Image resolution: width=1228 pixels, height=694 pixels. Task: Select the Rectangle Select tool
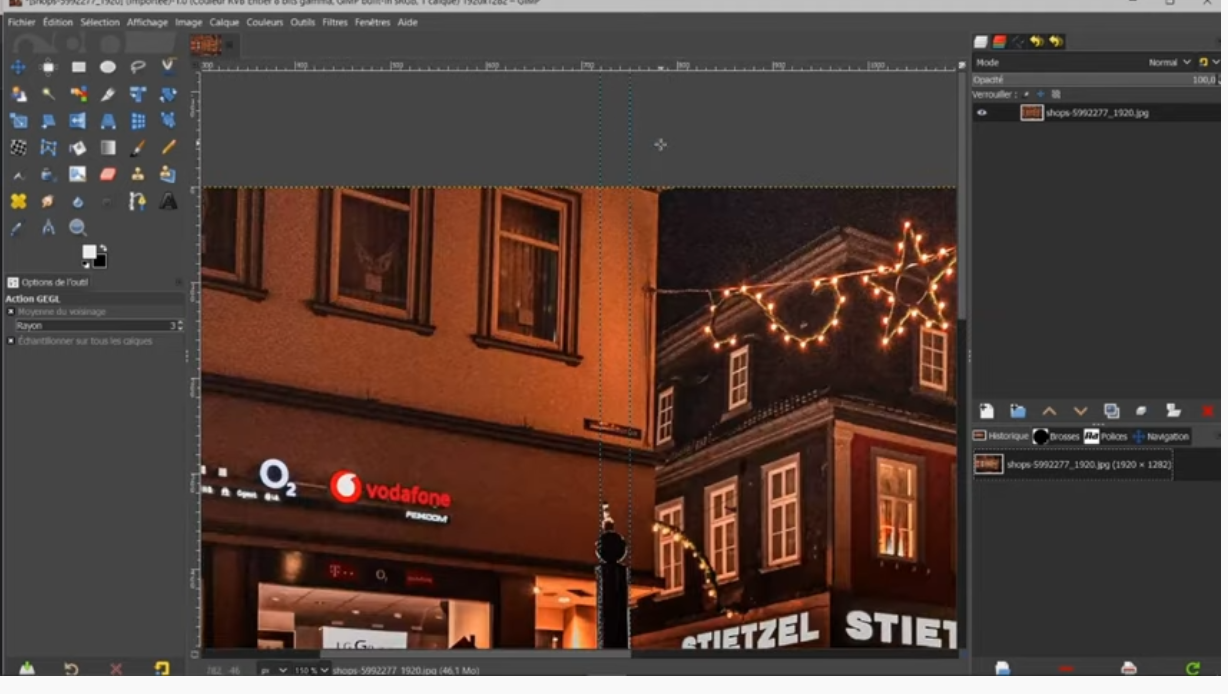pyautogui.click(x=78, y=67)
